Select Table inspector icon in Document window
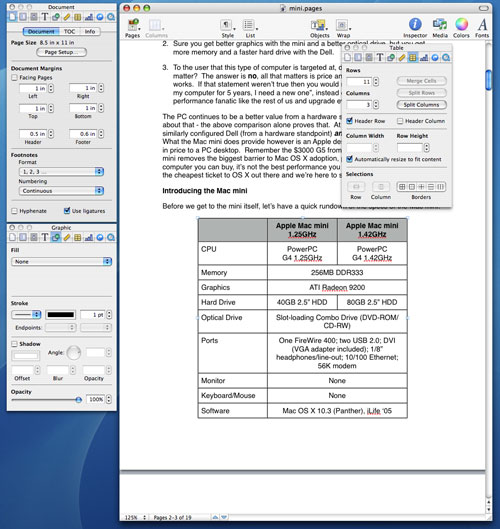 click(78, 17)
